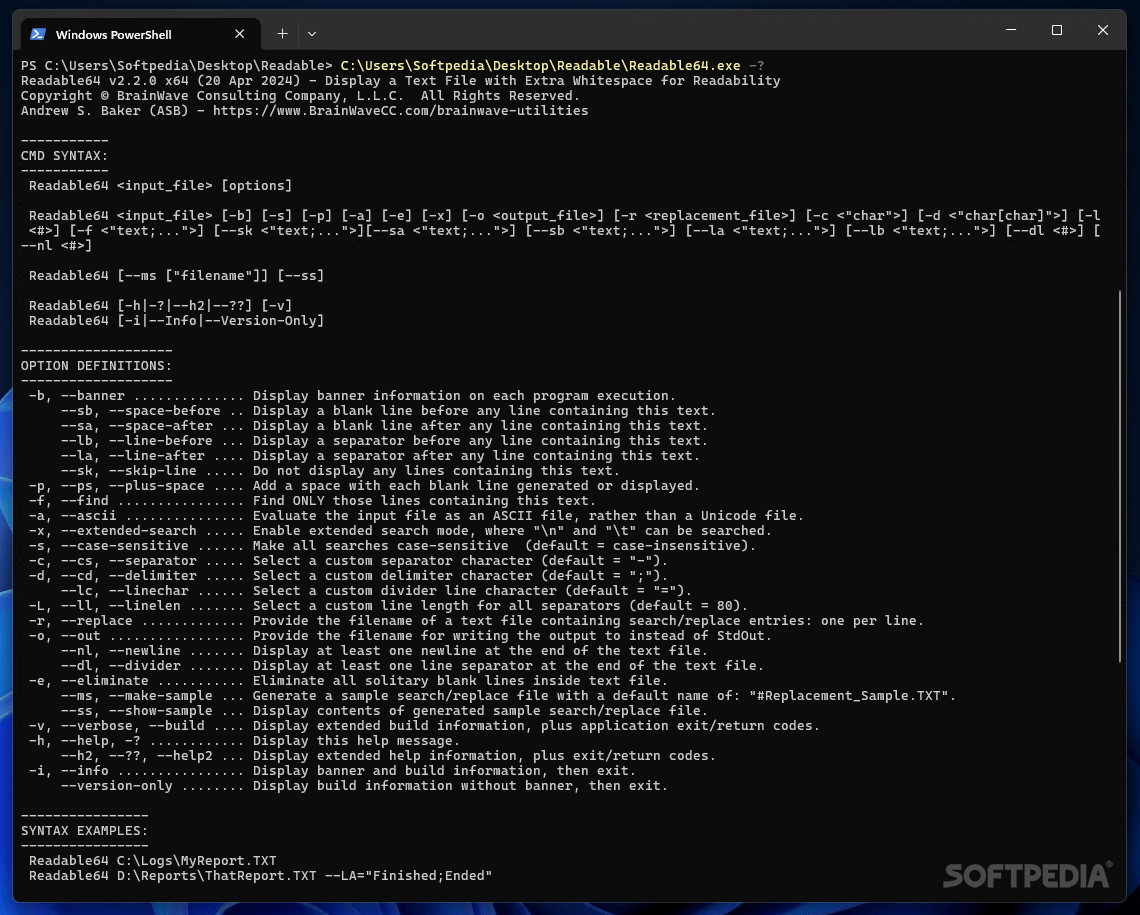Screen dimensions: 1140x915
Task: Click the '--nl, --newline' option line
Action: coord(384,650)
